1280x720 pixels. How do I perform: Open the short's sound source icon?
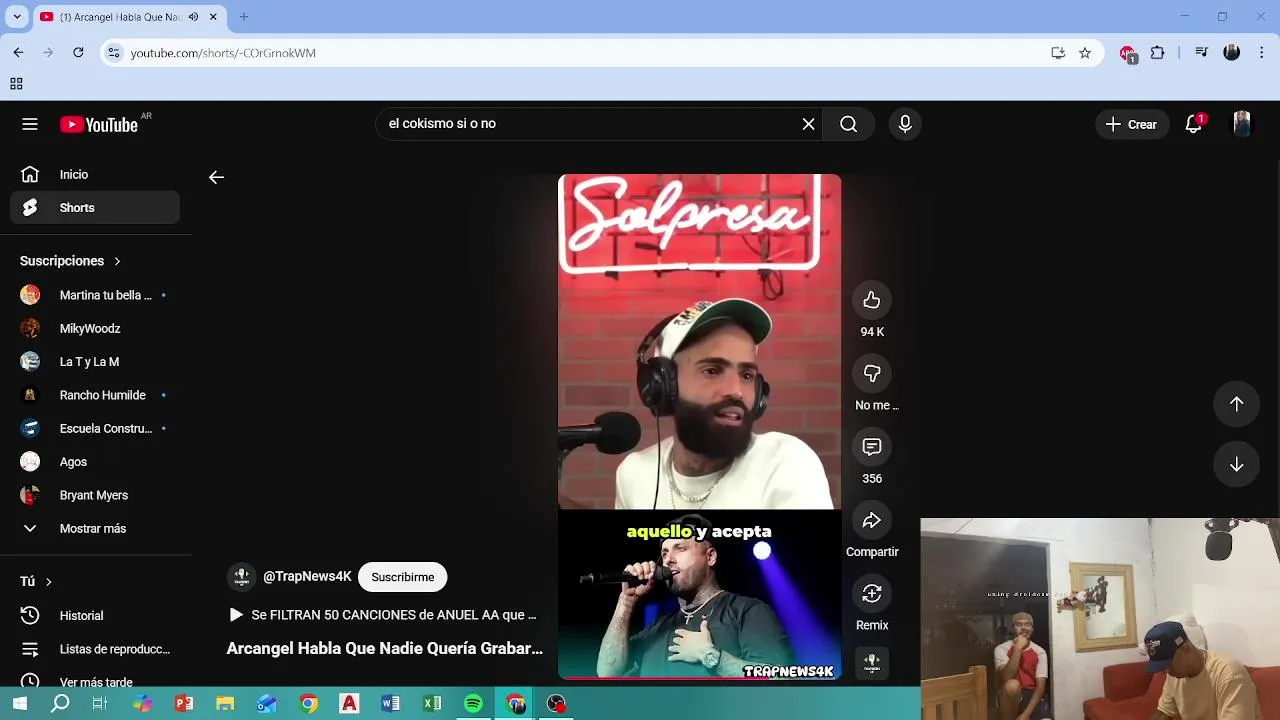click(872, 662)
